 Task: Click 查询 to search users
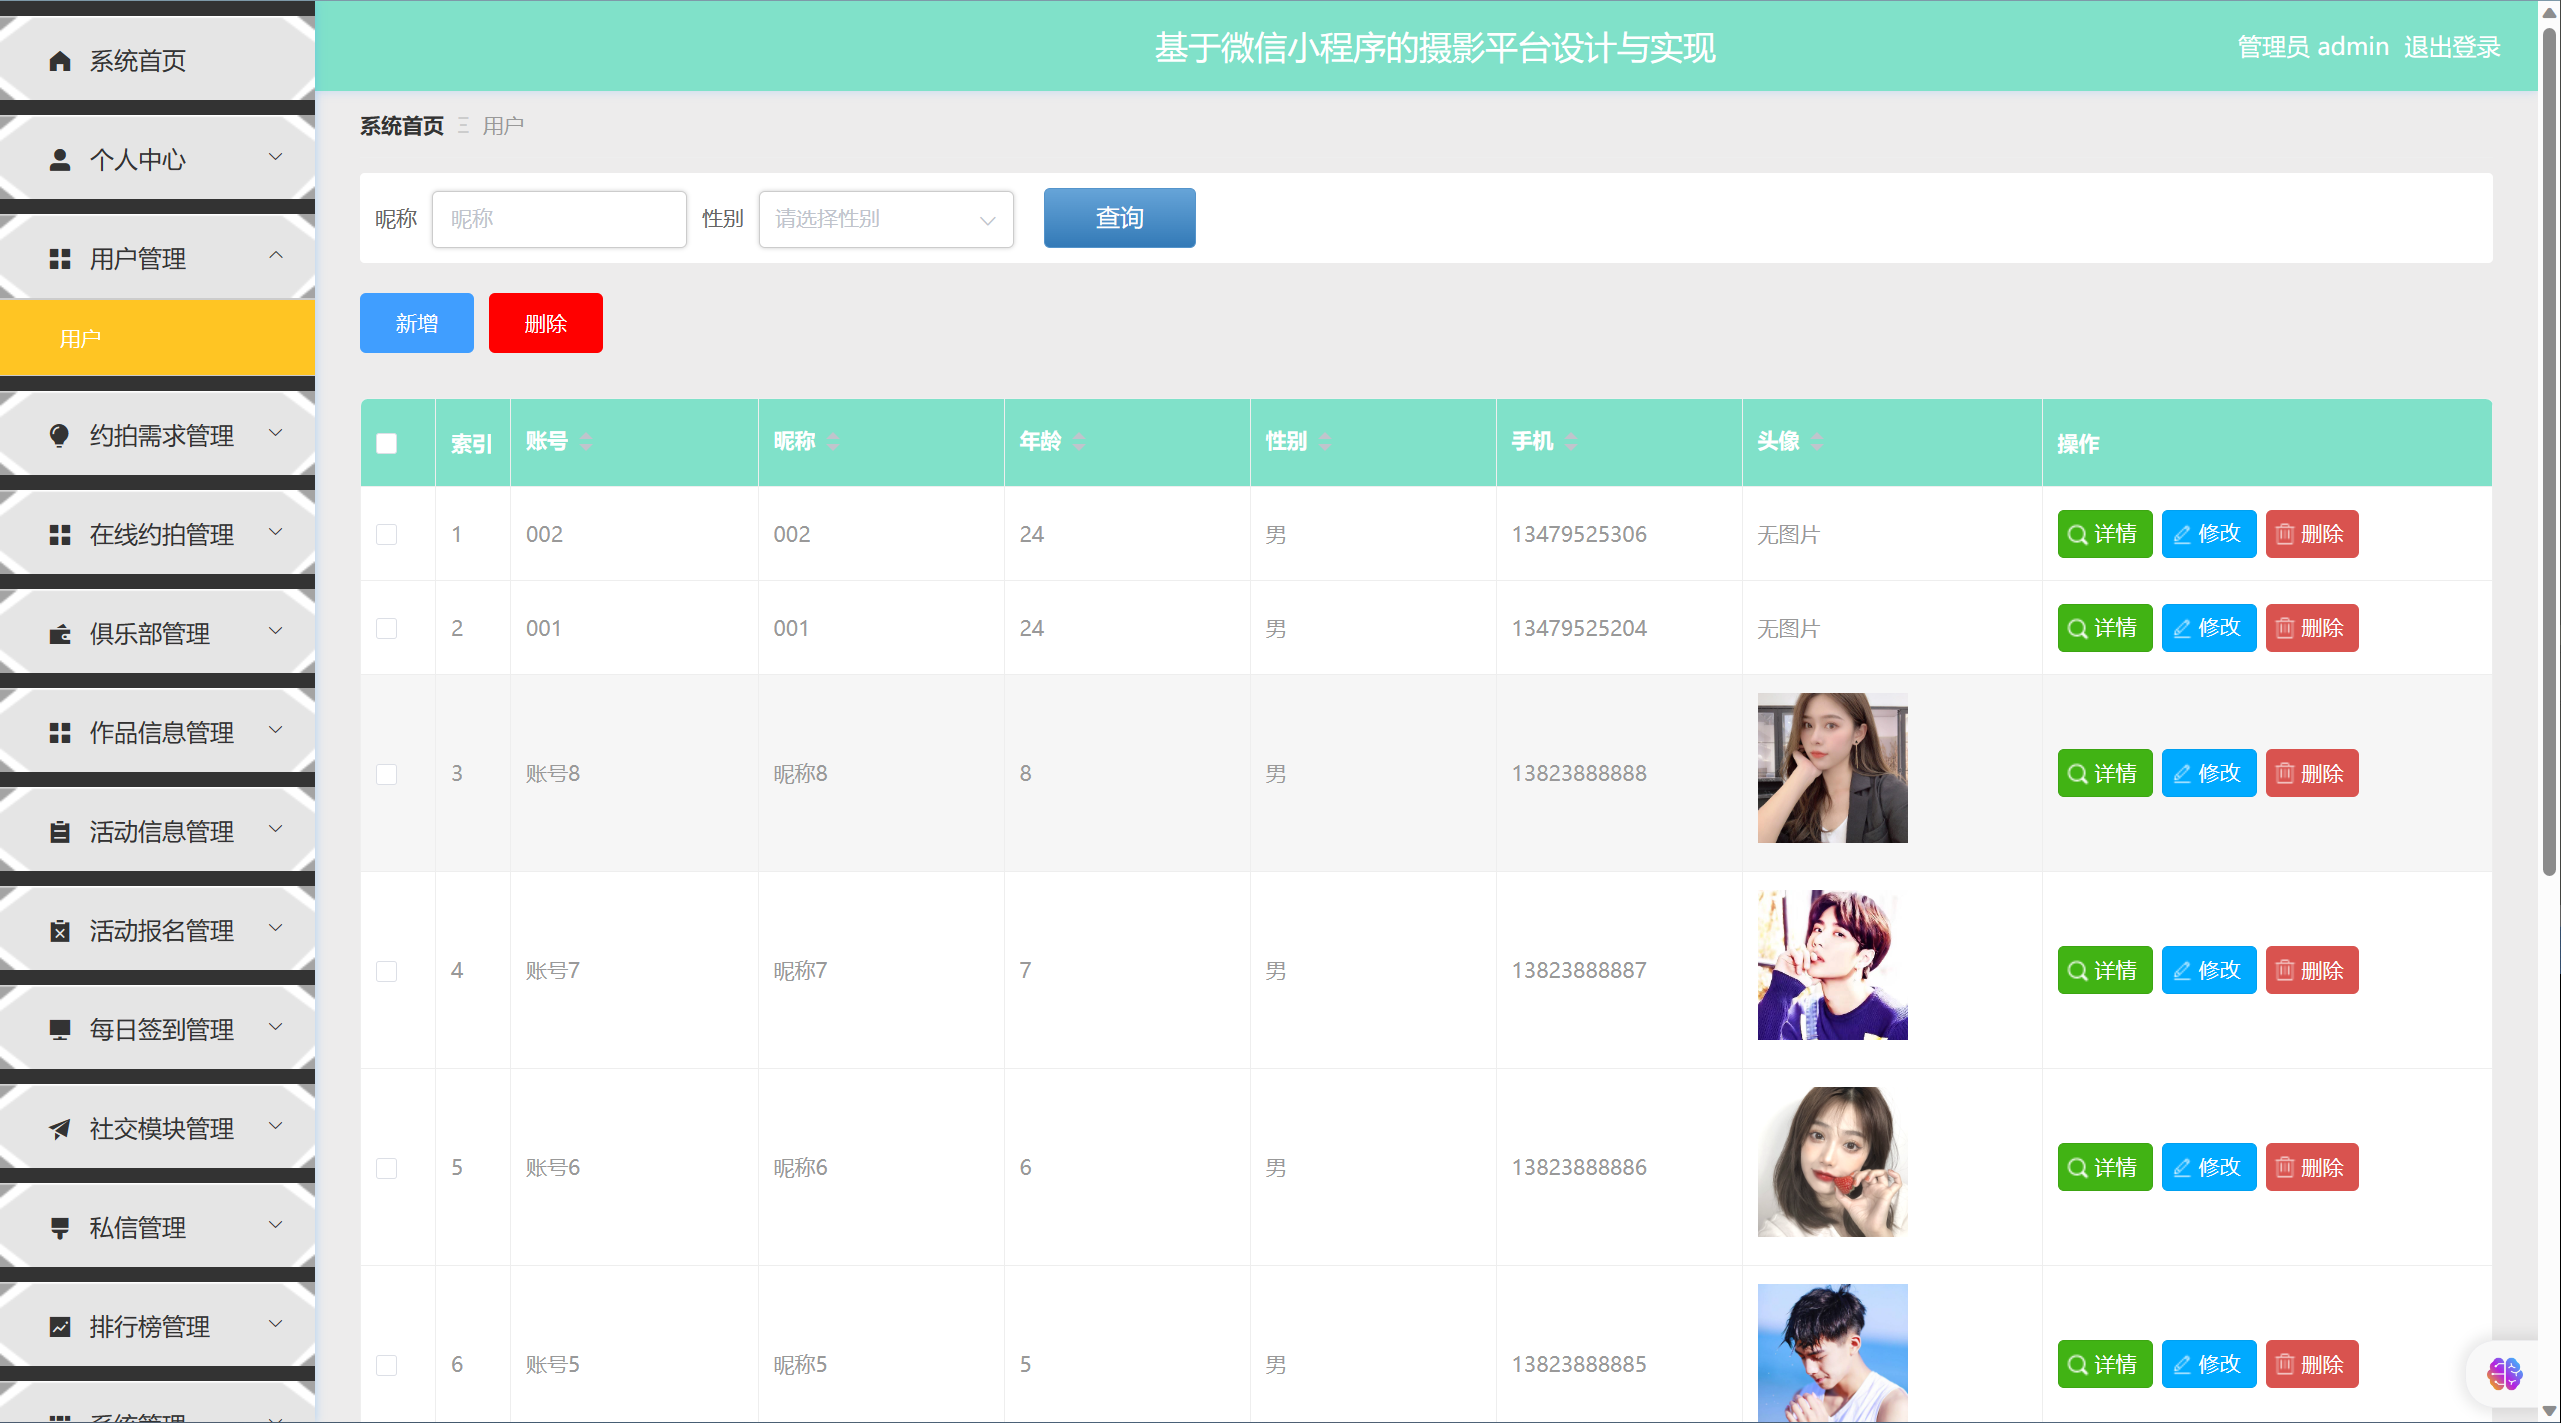(x=1121, y=217)
